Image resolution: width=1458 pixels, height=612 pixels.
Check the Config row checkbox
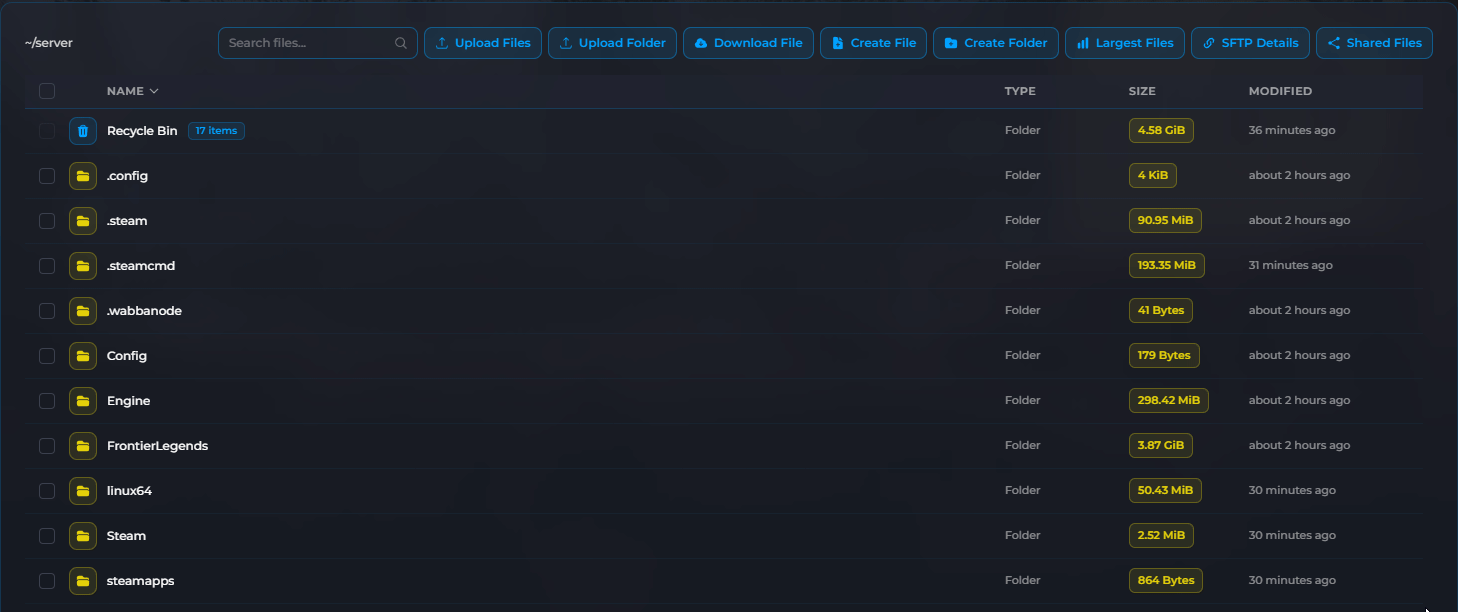tap(47, 356)
